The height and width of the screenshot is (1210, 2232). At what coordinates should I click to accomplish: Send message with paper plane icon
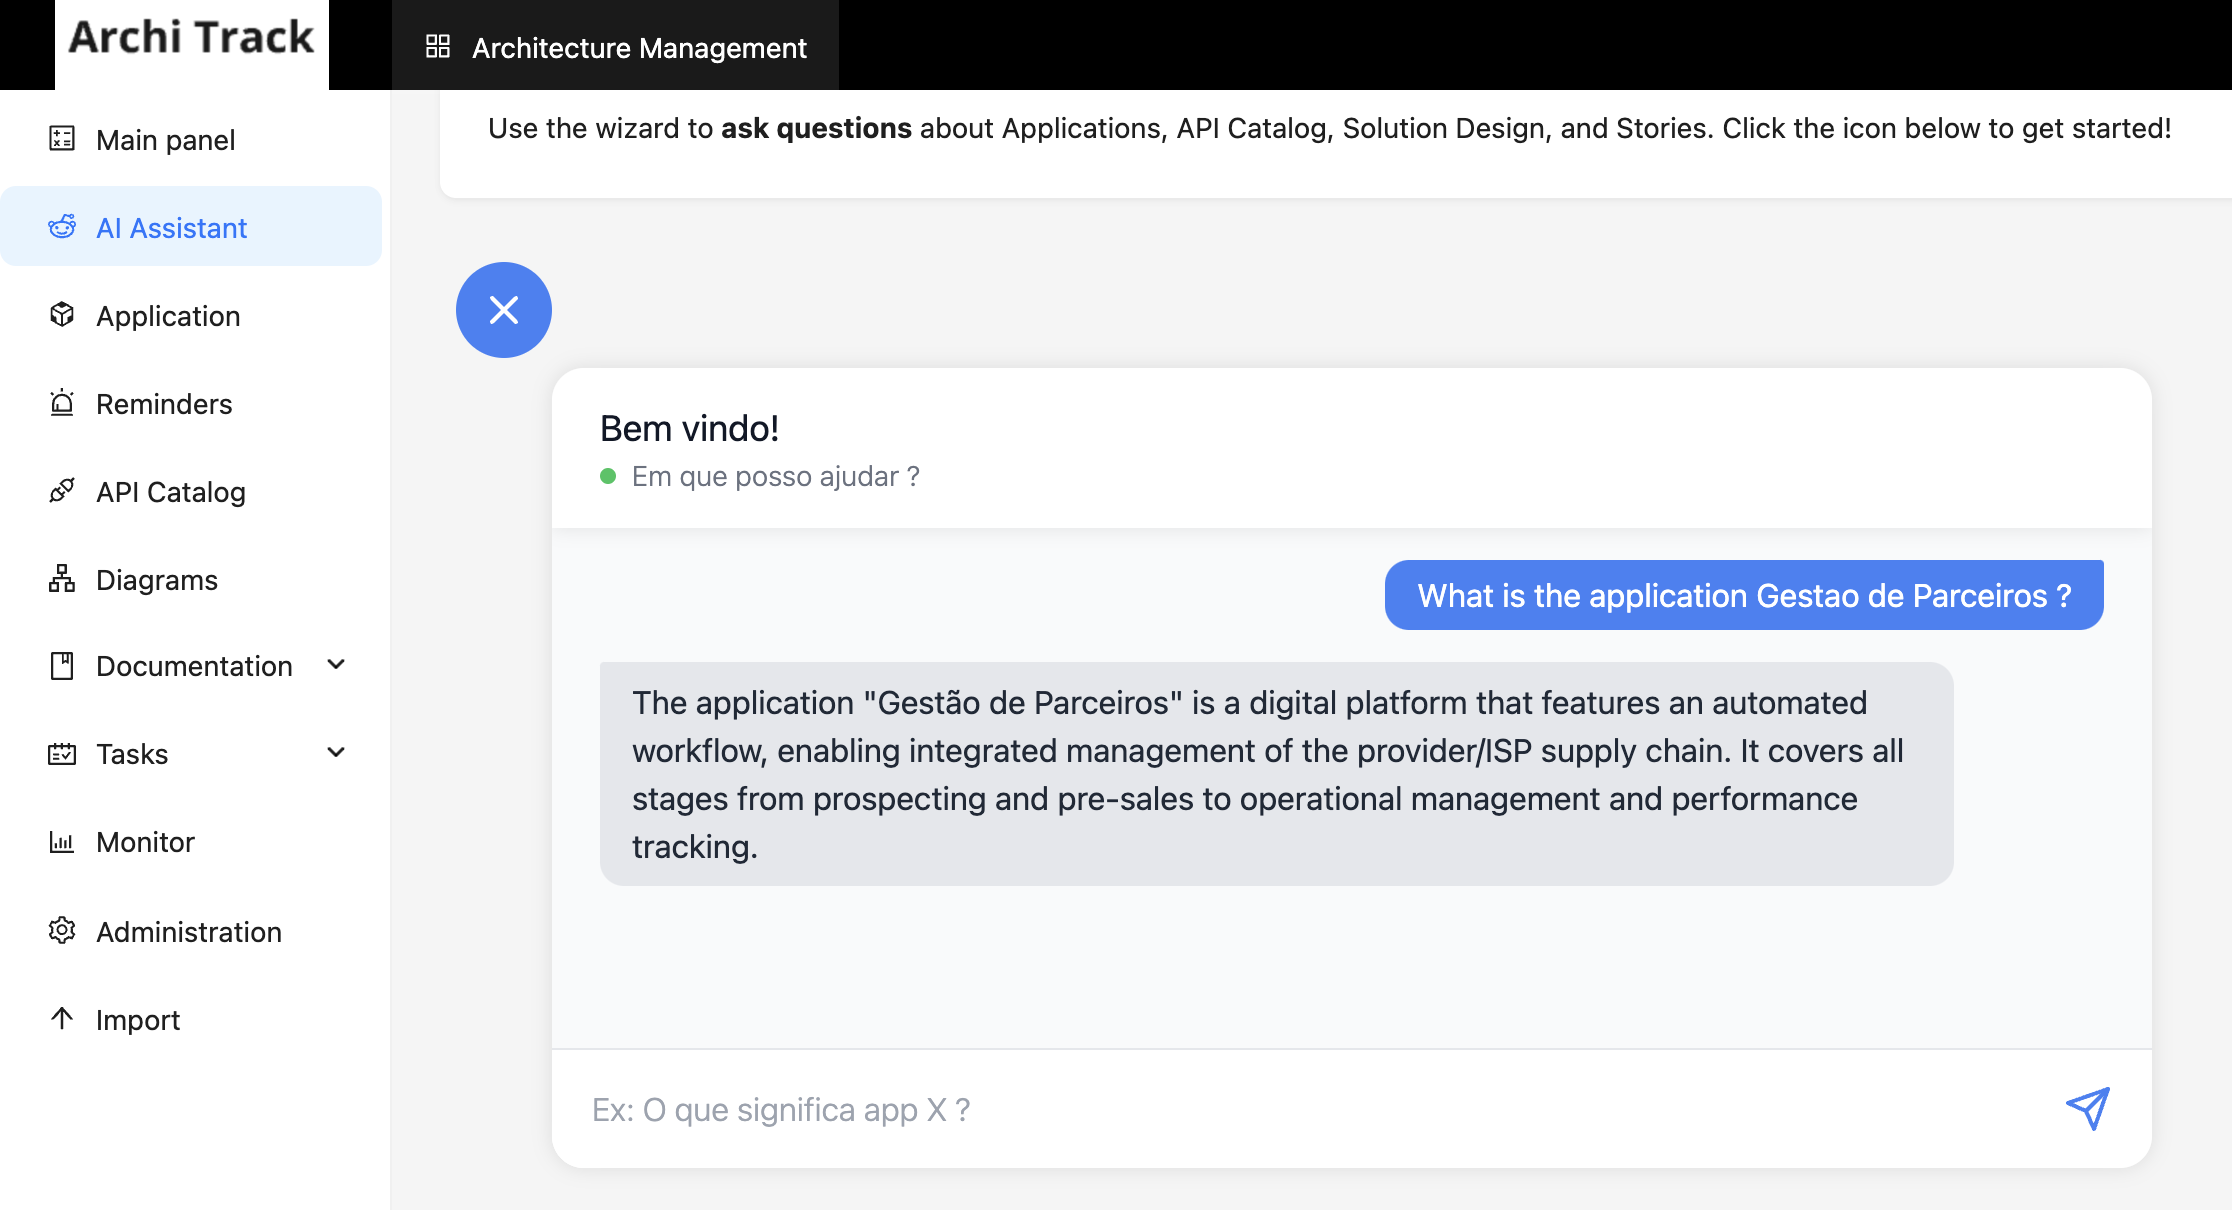pyautogui.click(x=2088, y=1109)
